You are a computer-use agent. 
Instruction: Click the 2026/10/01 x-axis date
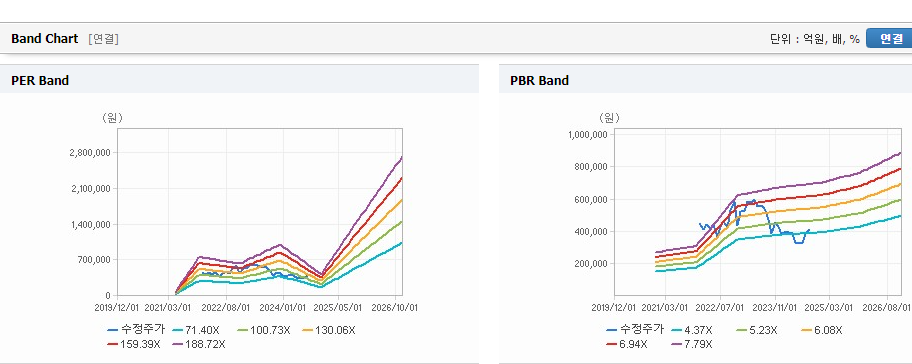395,307
